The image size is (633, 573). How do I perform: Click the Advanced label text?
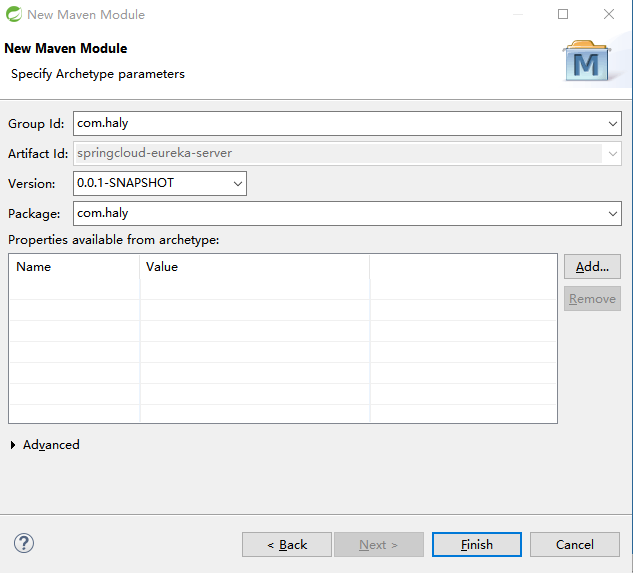pyautogui.click(x=51, y=445)
